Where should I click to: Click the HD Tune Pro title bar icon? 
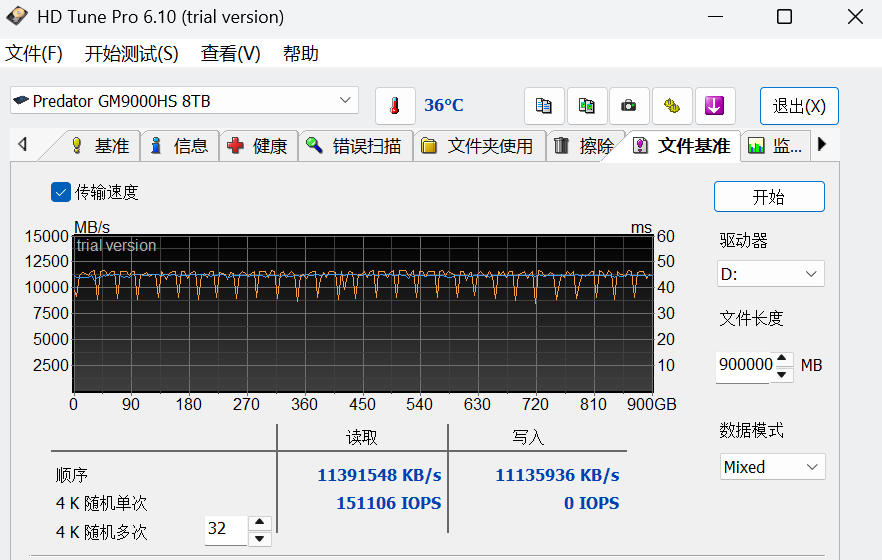17,16
